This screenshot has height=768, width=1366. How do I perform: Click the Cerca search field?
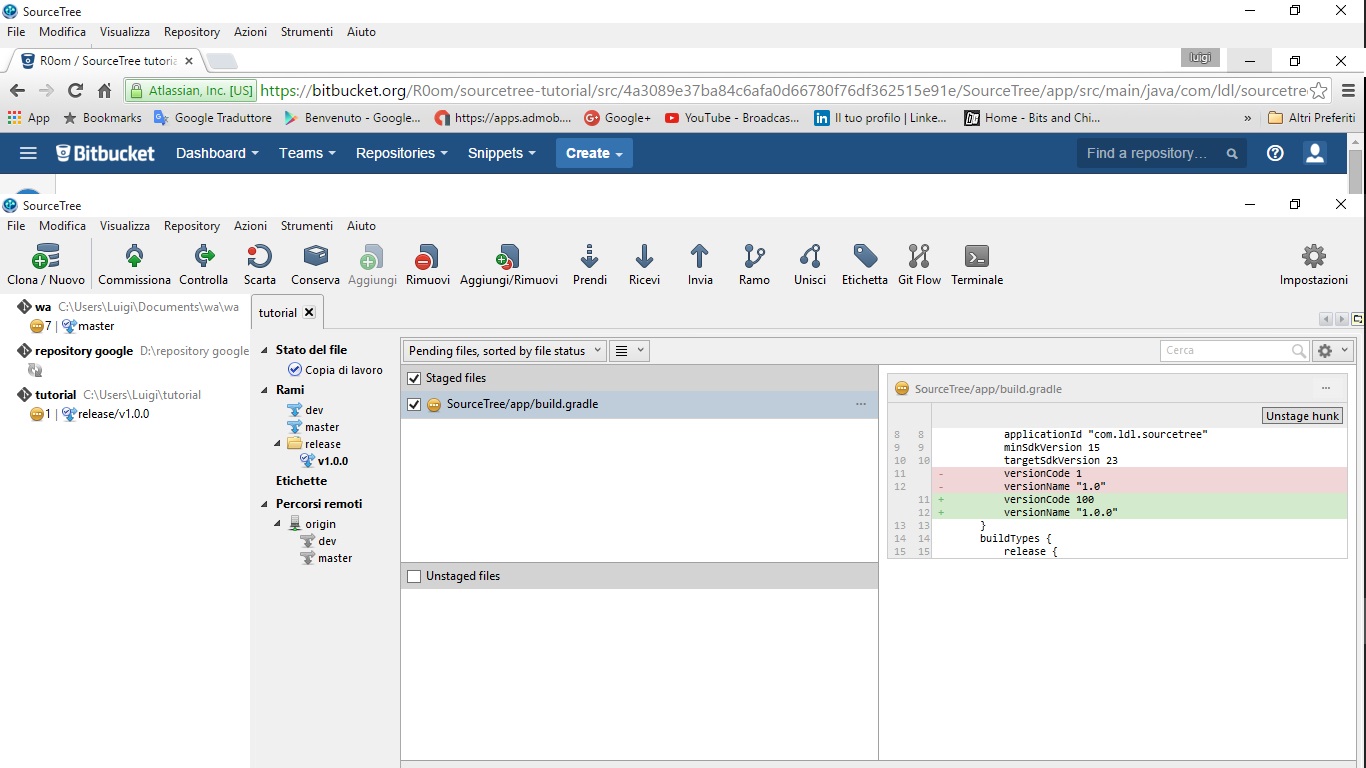click(1225, 351)
